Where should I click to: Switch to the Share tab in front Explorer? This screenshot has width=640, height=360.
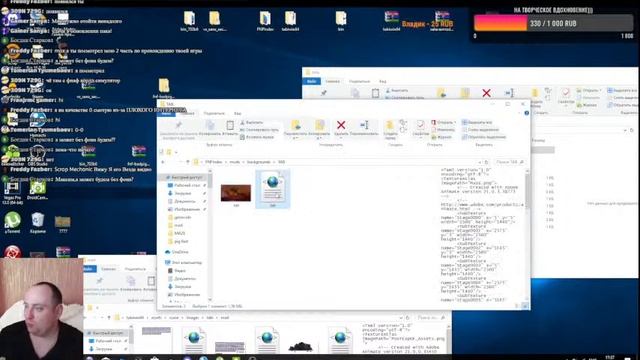click(214, 113)
